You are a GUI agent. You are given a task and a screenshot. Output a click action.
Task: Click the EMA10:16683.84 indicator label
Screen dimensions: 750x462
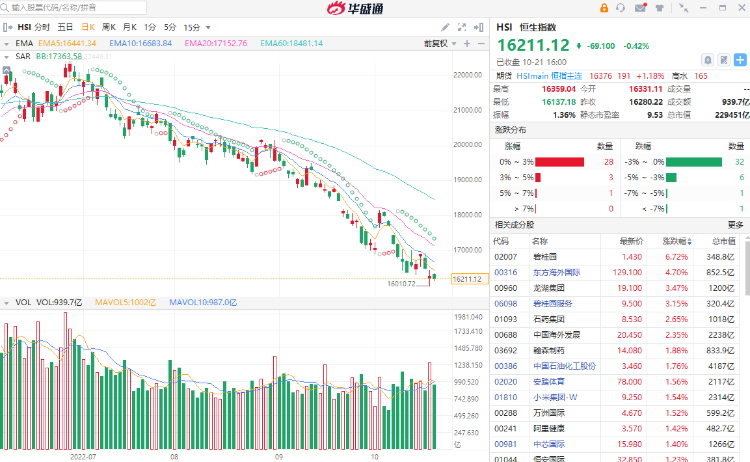(140, 44)
